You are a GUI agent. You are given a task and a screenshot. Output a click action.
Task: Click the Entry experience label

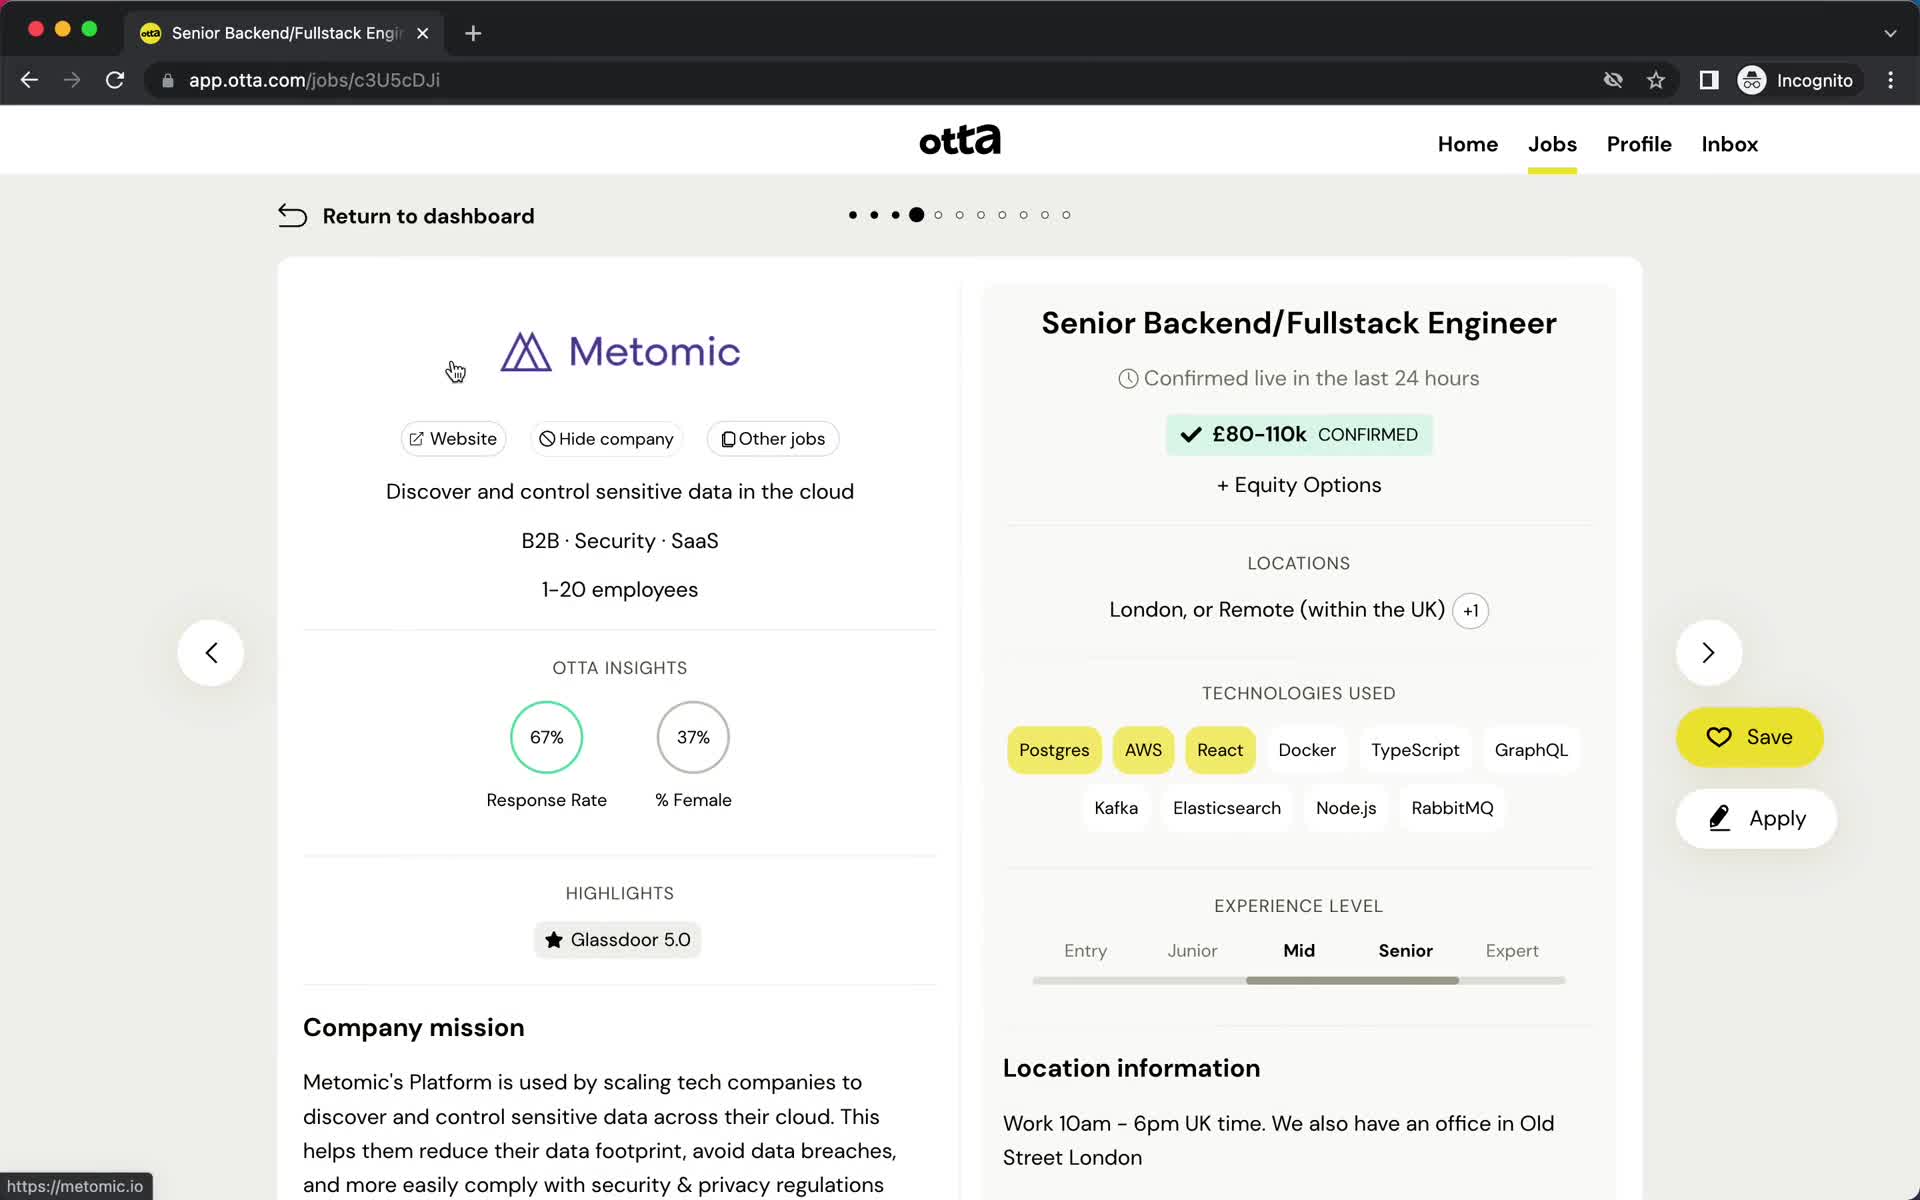(1085, 951)
